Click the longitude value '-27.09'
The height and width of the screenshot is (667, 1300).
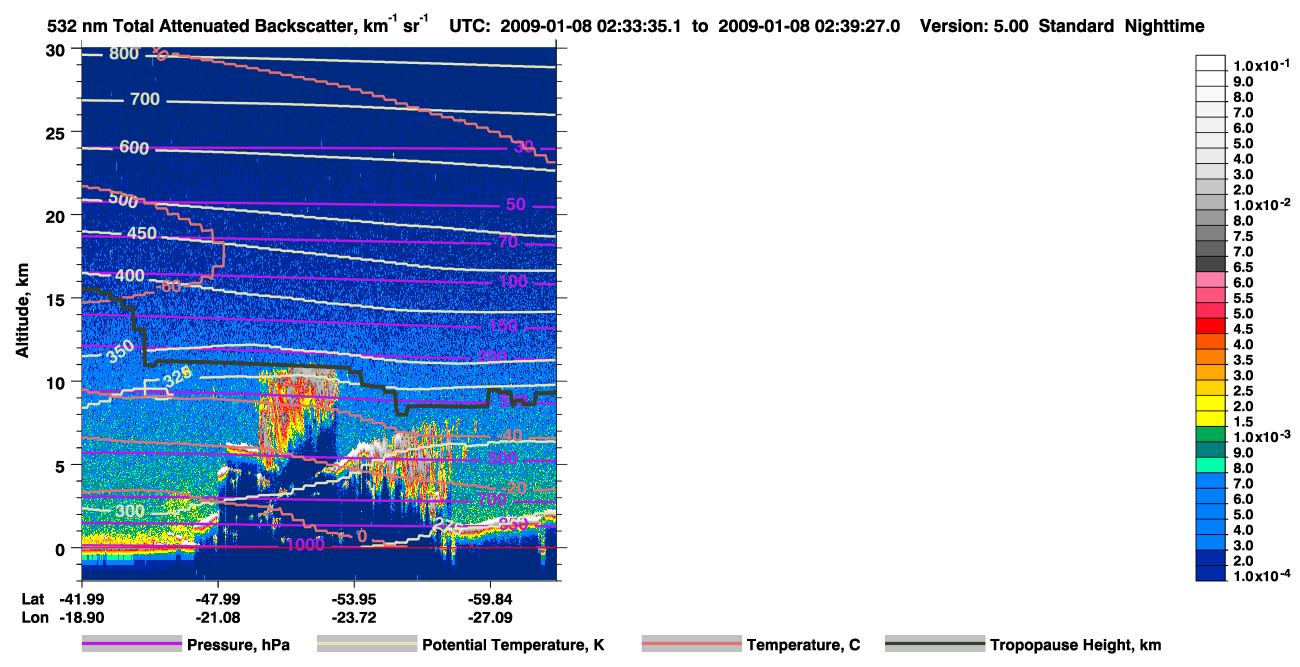point(489,617)
